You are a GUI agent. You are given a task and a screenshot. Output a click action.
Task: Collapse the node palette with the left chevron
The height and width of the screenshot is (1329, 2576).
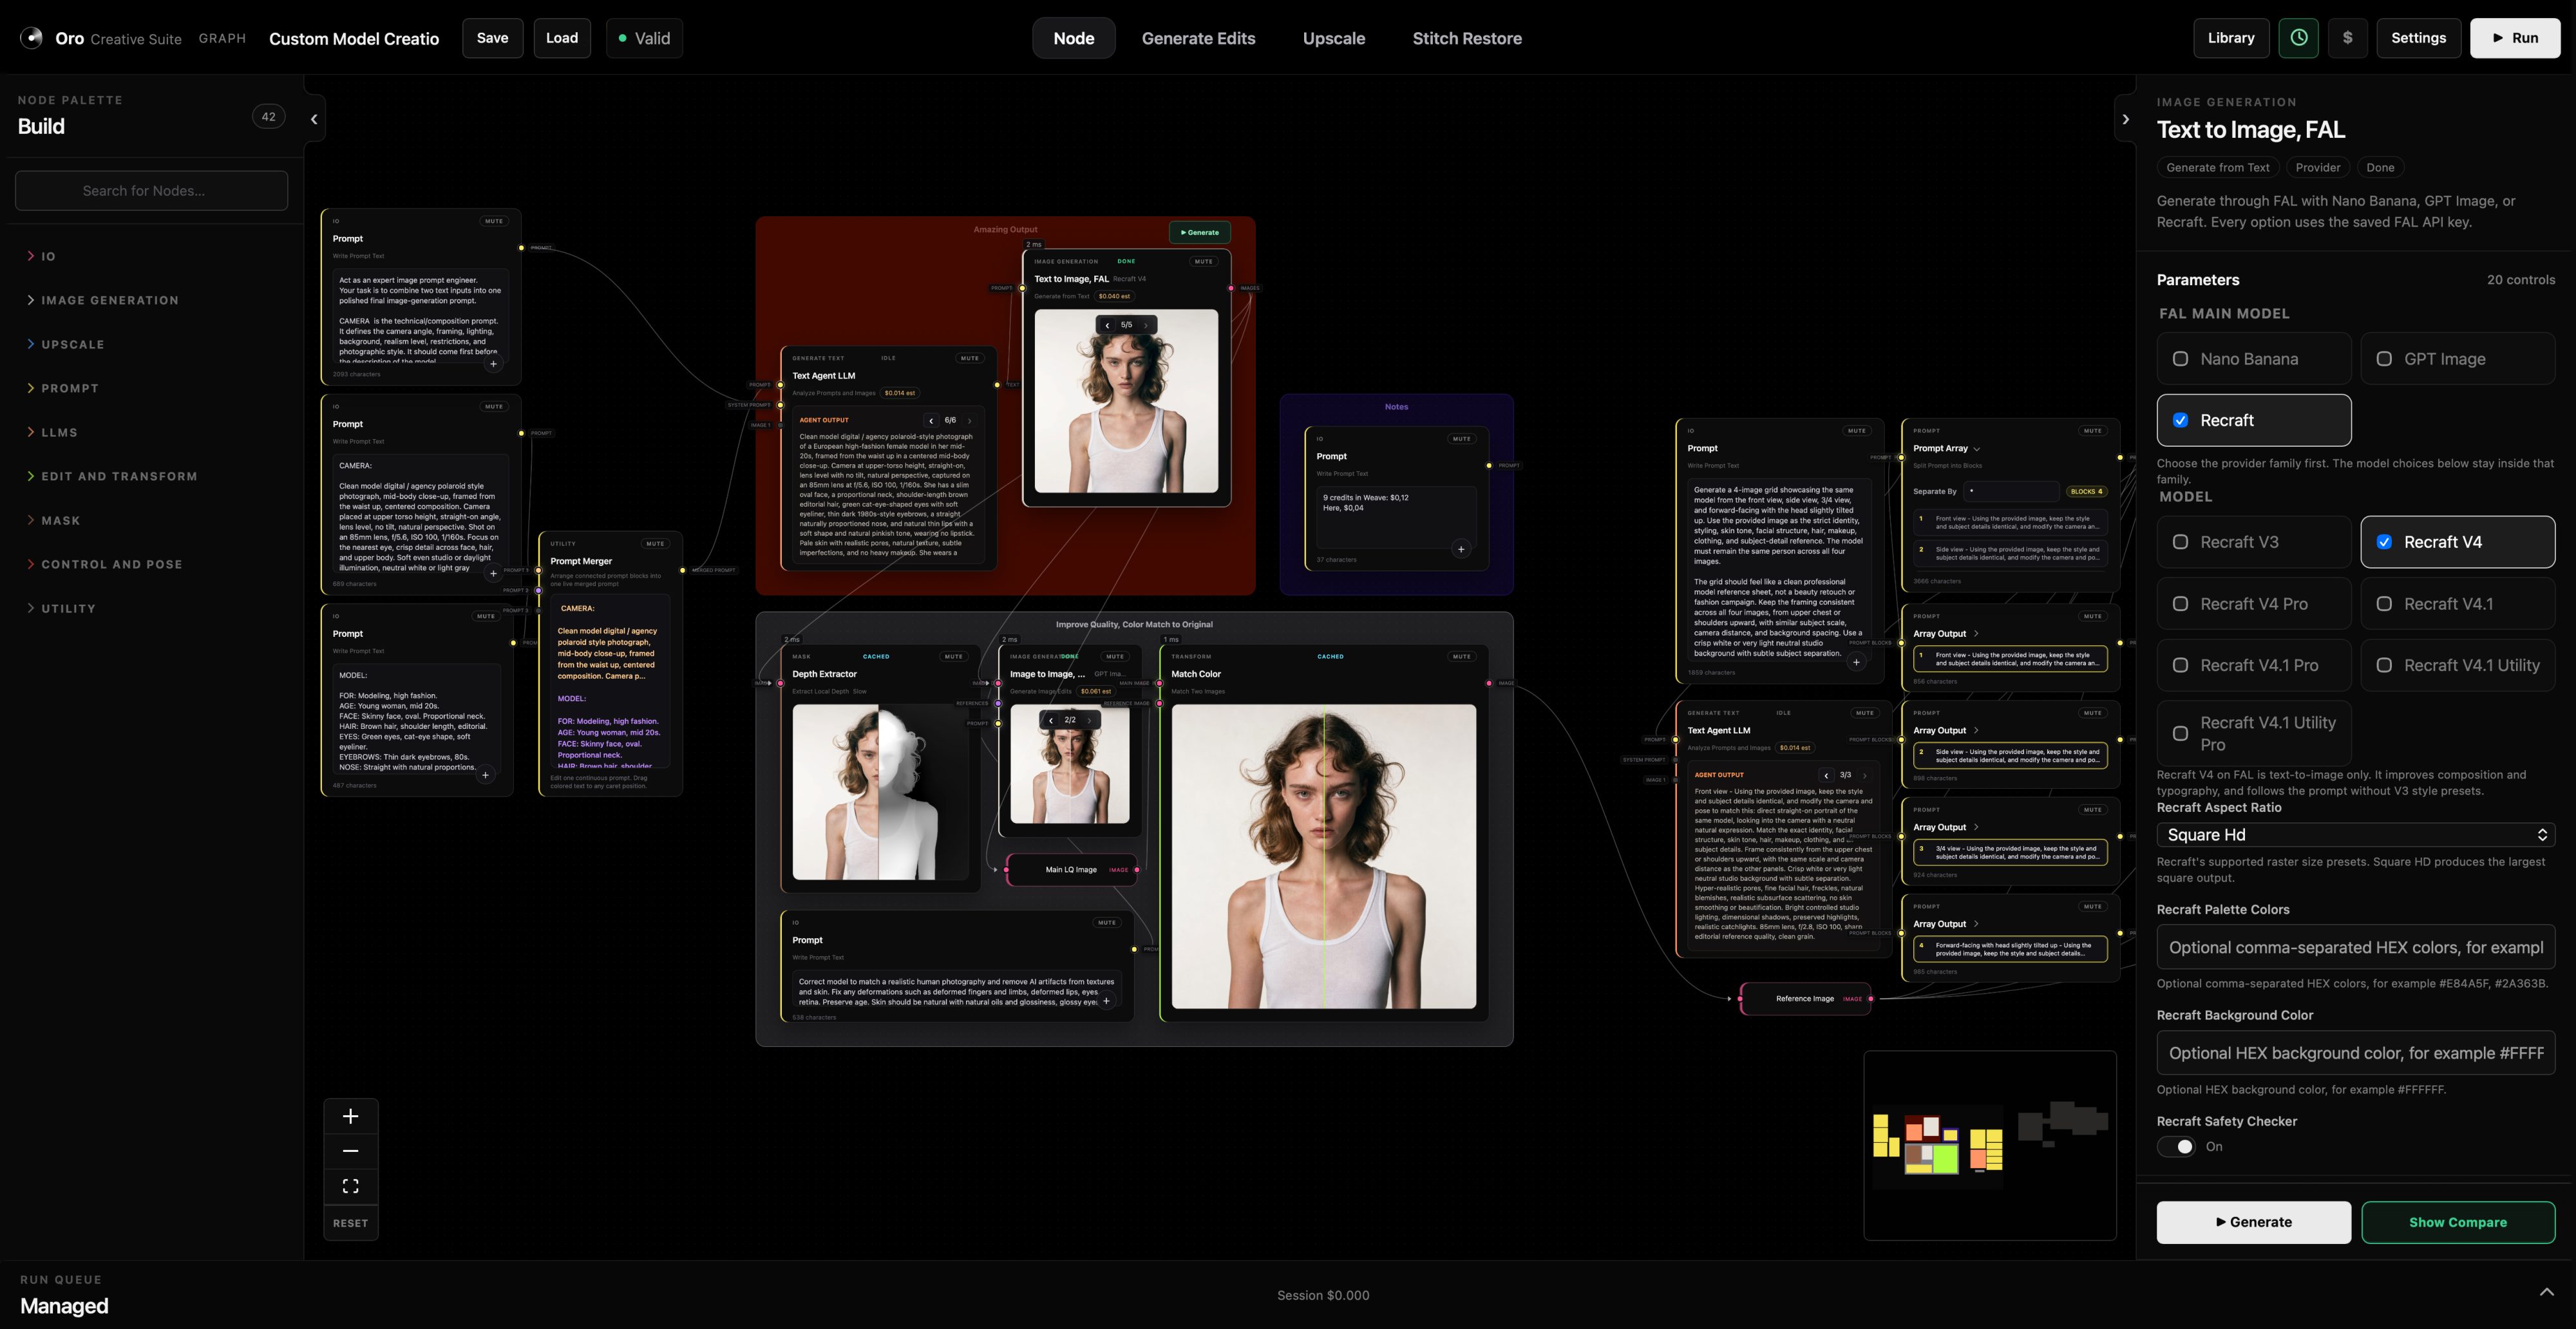pos(314,119)
